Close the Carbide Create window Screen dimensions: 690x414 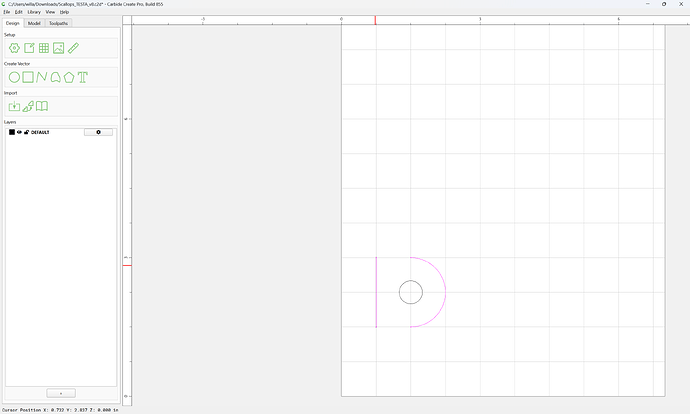tap(681, 4)
